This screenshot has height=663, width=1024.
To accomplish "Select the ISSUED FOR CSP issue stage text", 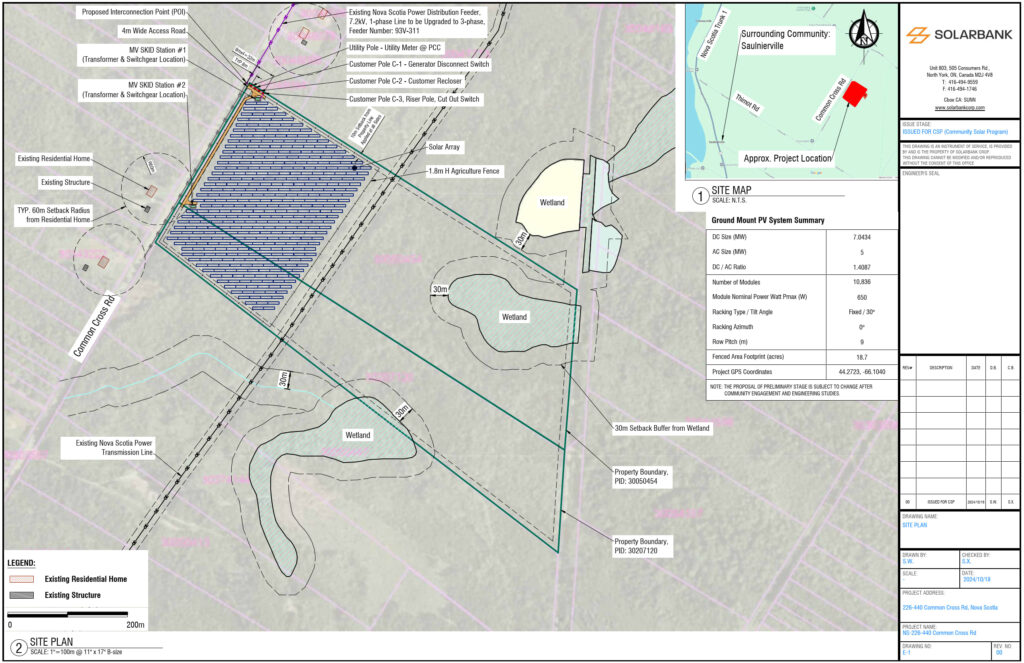I will coord(955,132).
